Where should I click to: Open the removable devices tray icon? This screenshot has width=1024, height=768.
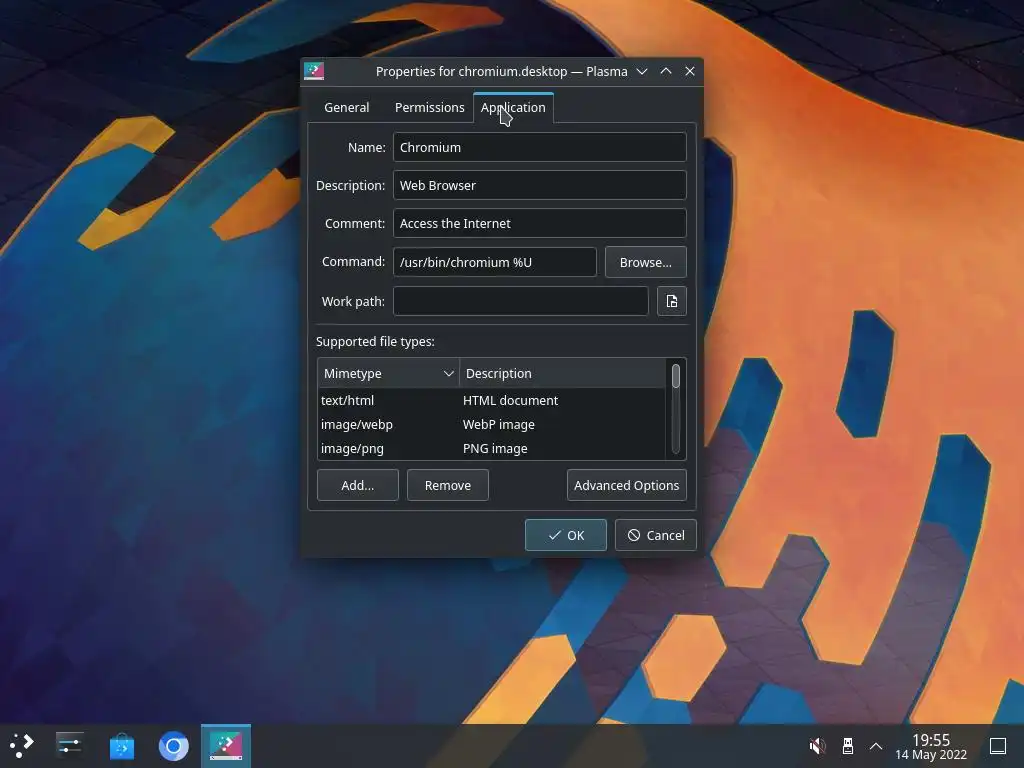[848, 745]
